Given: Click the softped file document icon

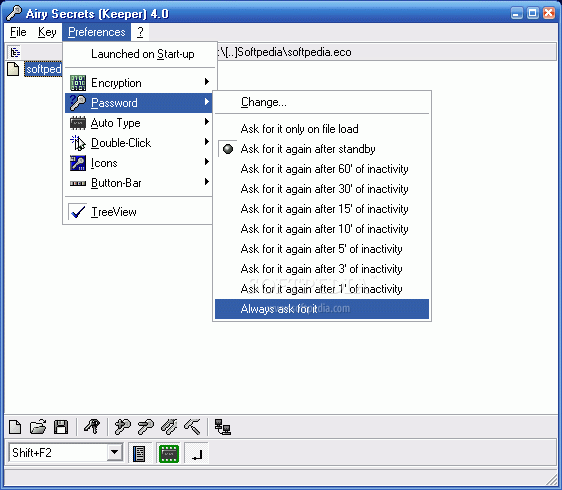Looking at the screenshot, I should pos(13,69).
